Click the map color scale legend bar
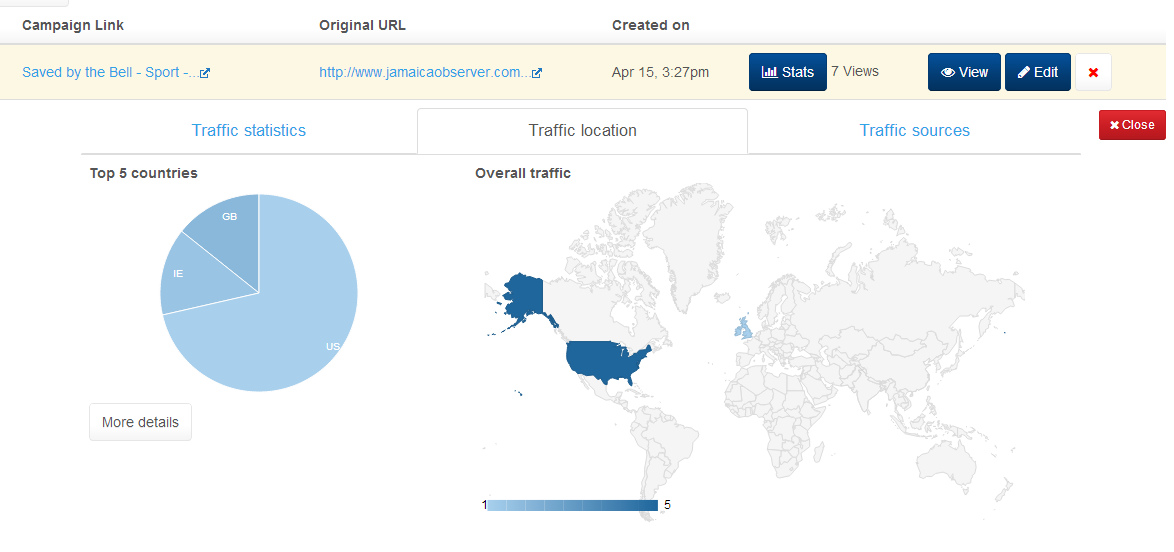This screenshot has width=1174, height=552. click(x=572, y=505)
